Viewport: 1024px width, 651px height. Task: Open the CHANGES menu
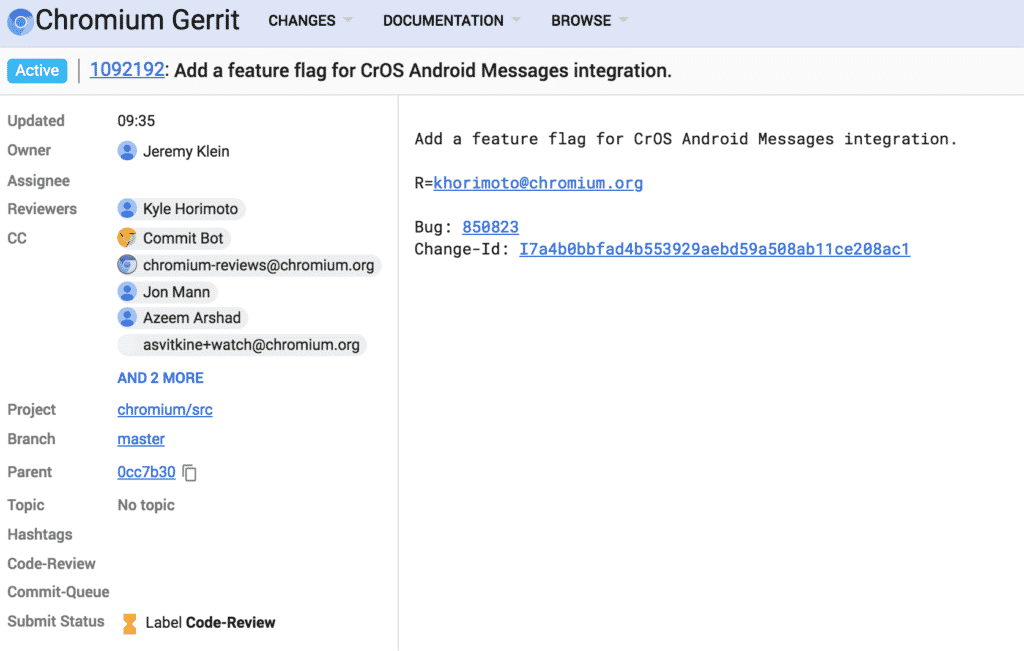302,20
